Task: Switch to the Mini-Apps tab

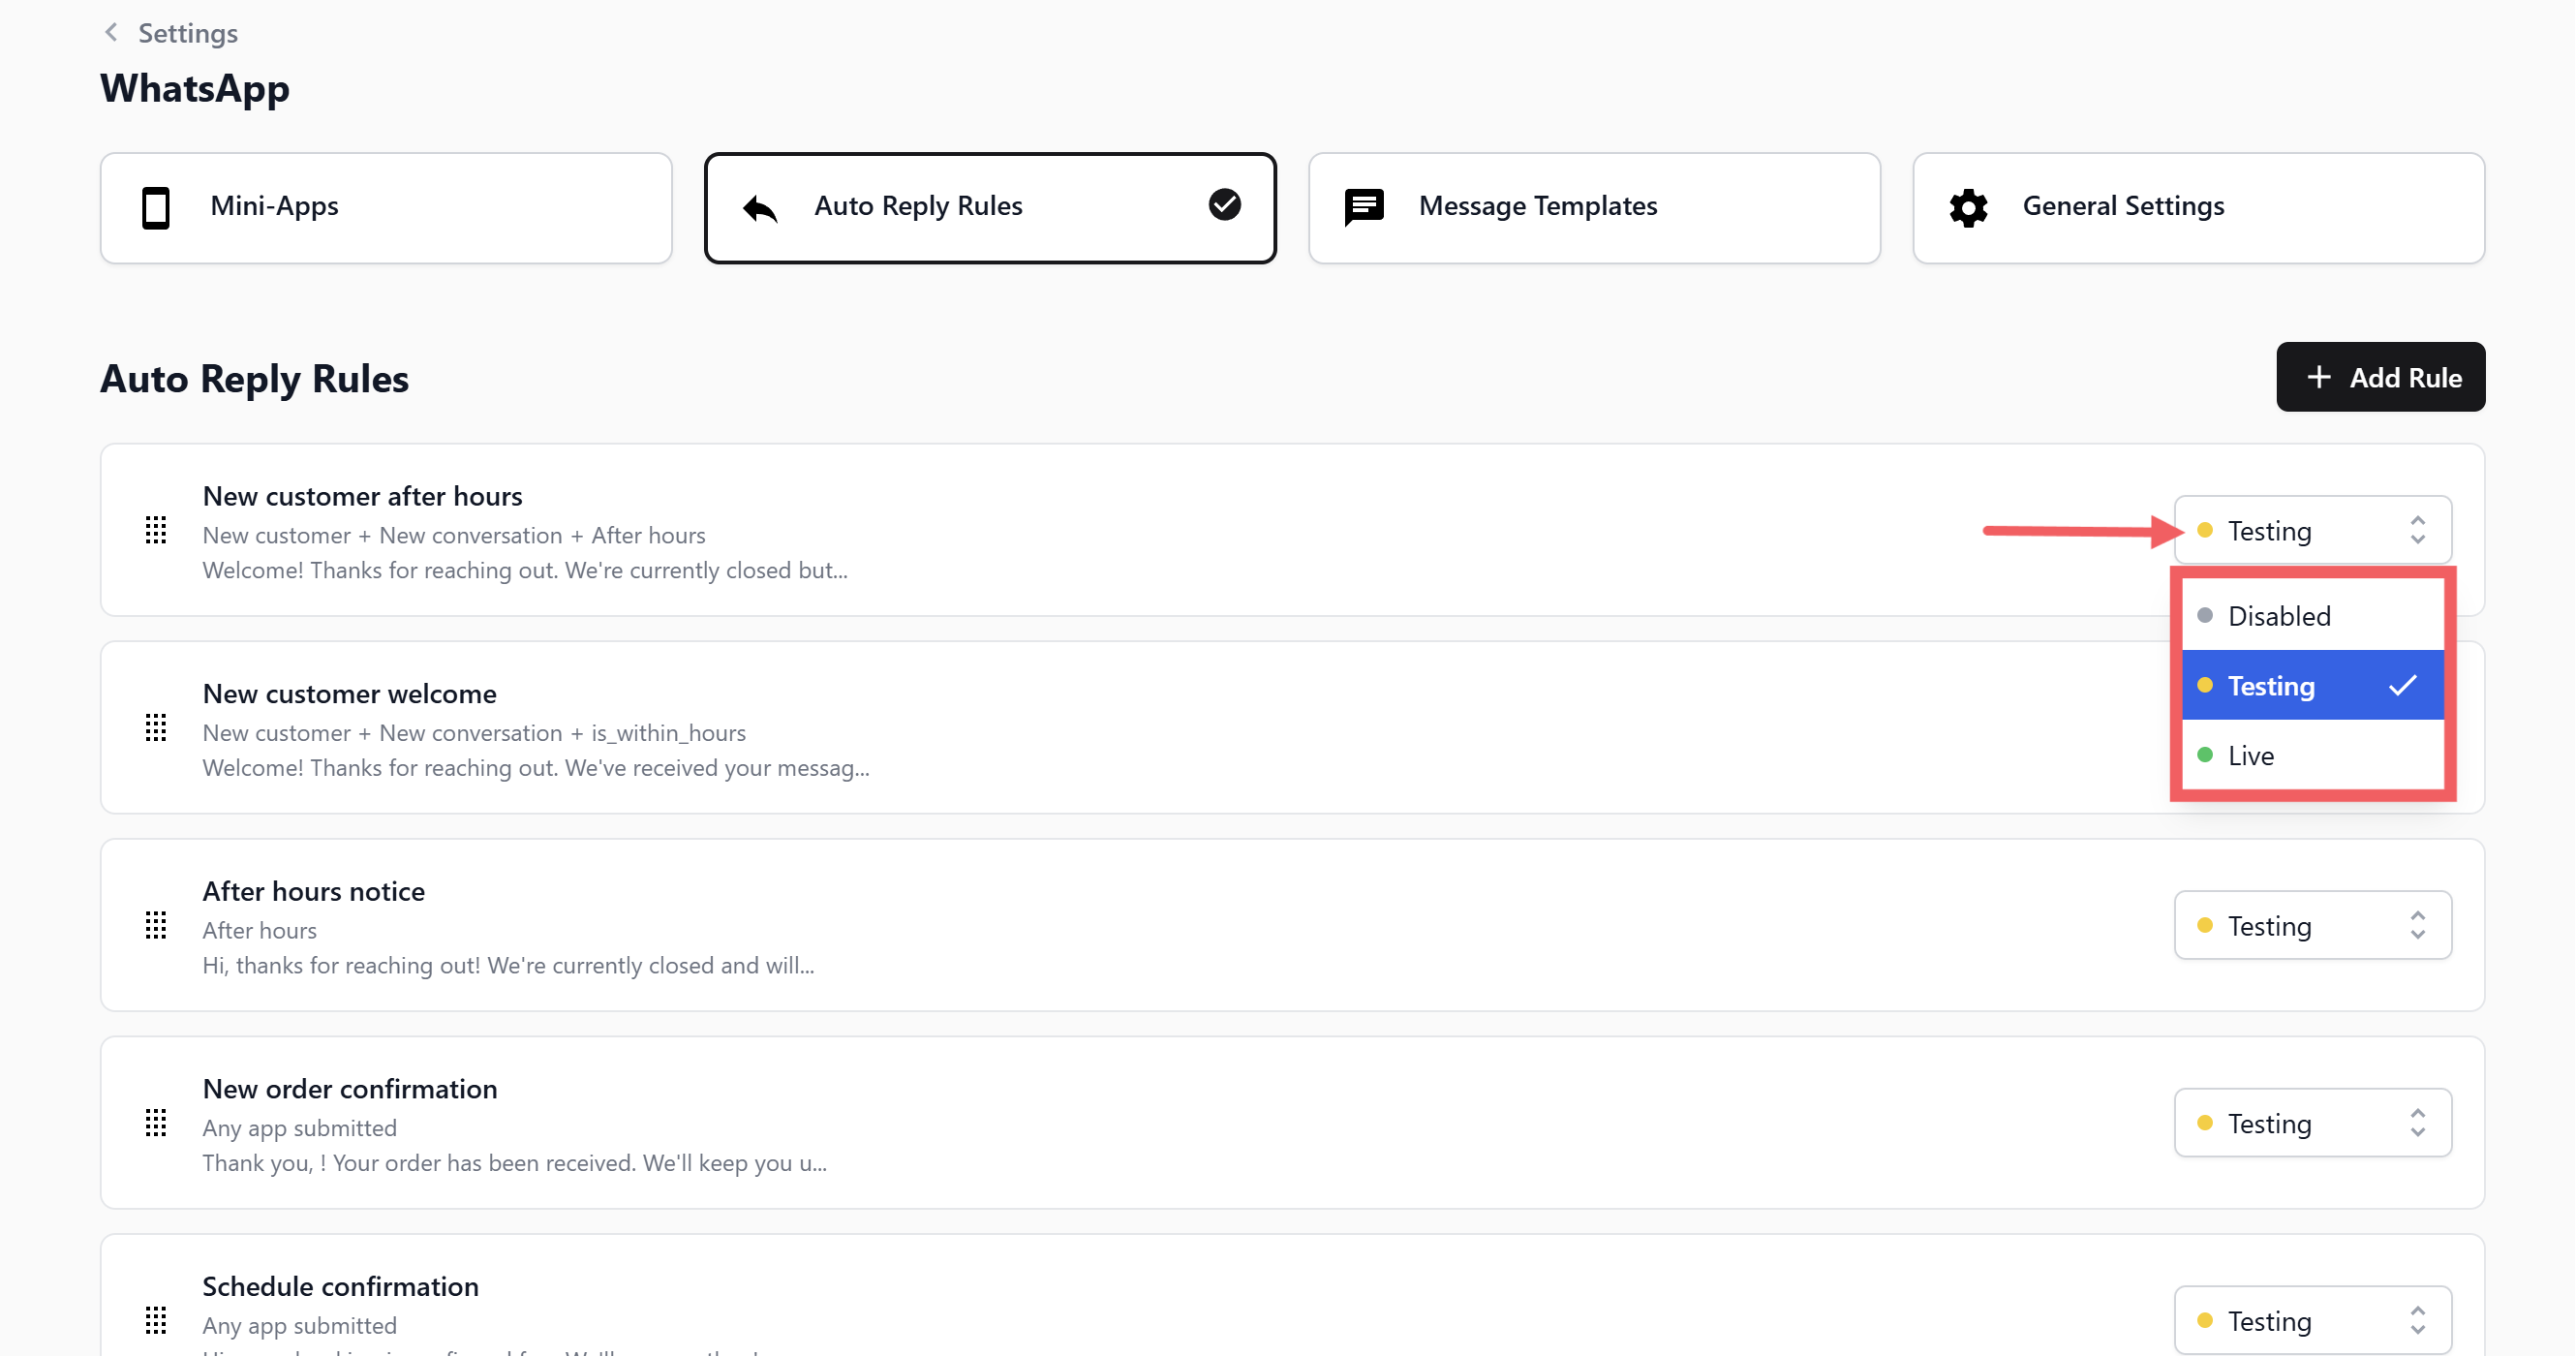Action: tap(385, 207)
